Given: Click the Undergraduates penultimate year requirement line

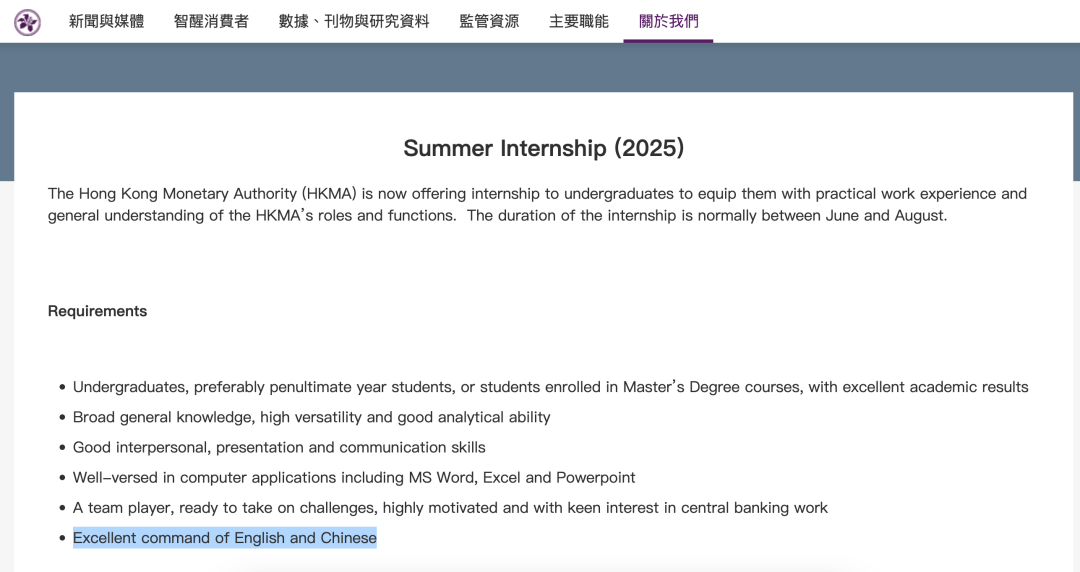Looking at the screenshot, I should click(550, 387).
